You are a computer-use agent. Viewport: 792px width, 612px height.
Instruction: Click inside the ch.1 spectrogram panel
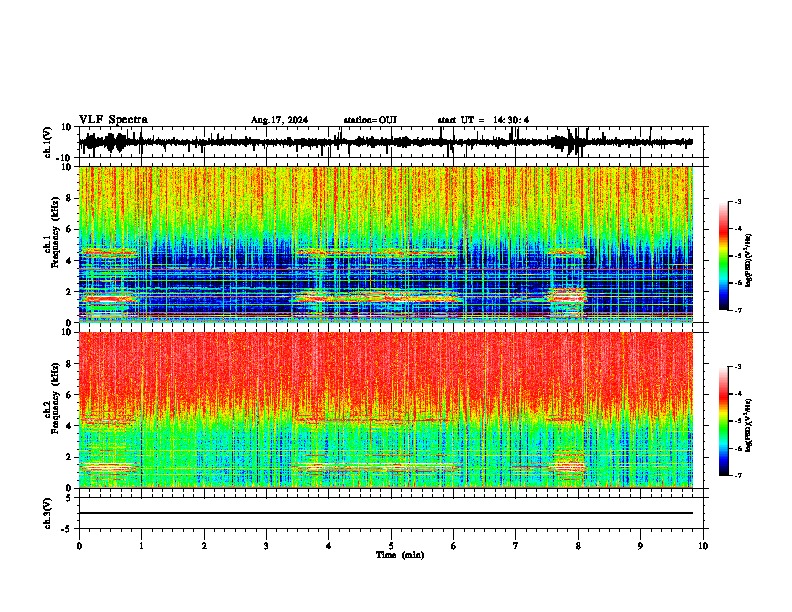[385, 244]
